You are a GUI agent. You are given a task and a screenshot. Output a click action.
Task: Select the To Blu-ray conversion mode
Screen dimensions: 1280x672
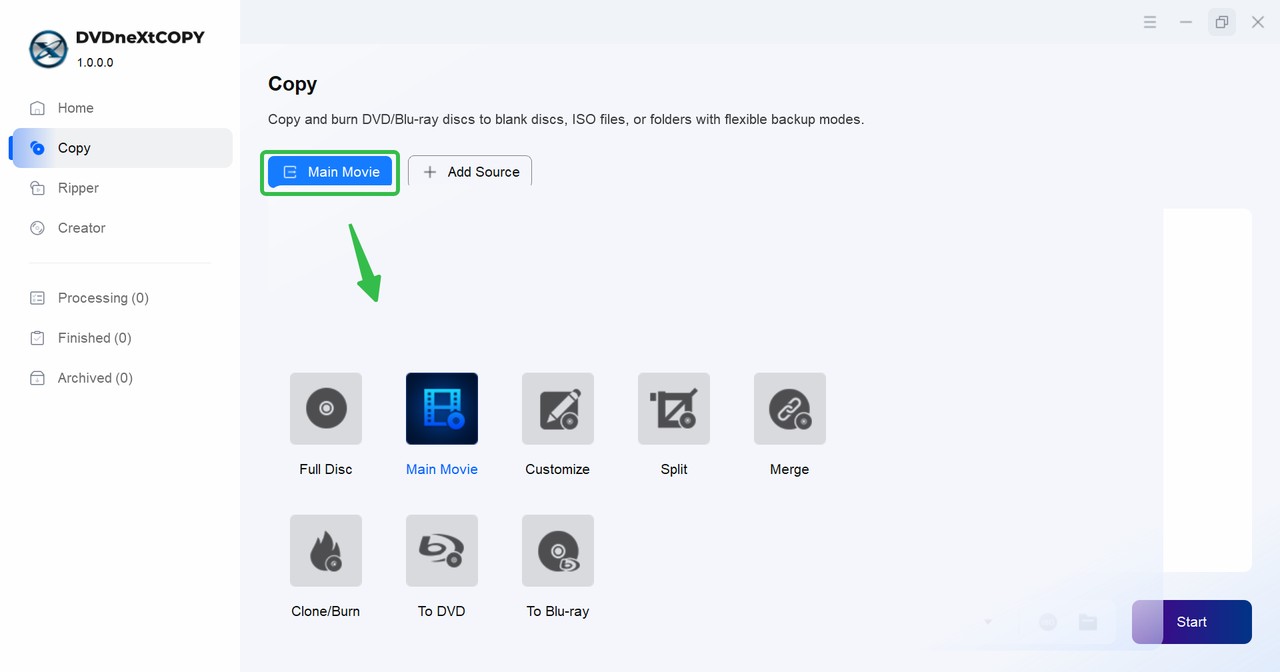(x=558, y=551)
